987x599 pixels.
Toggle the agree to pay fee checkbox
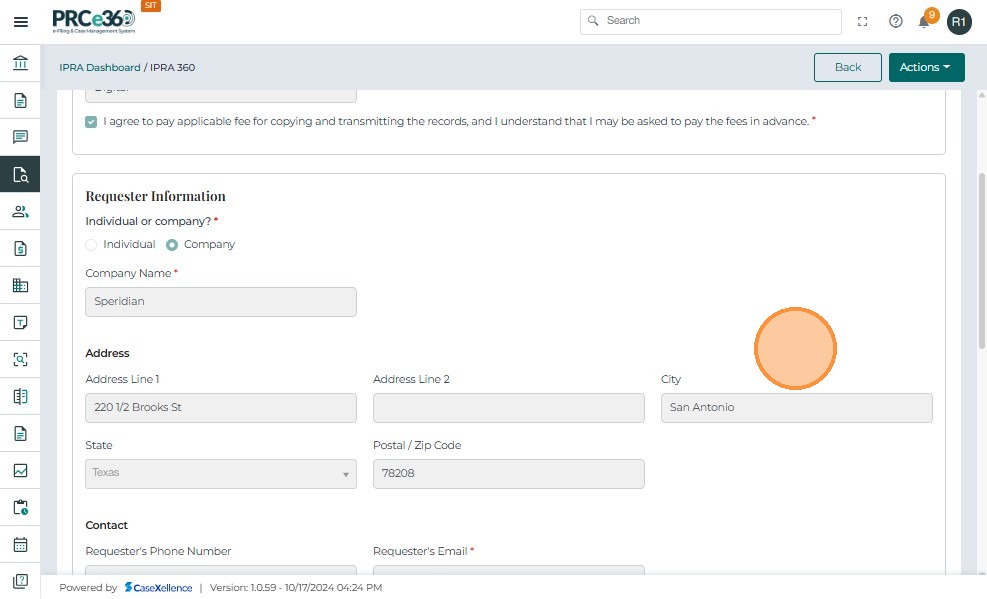[92, 122]
